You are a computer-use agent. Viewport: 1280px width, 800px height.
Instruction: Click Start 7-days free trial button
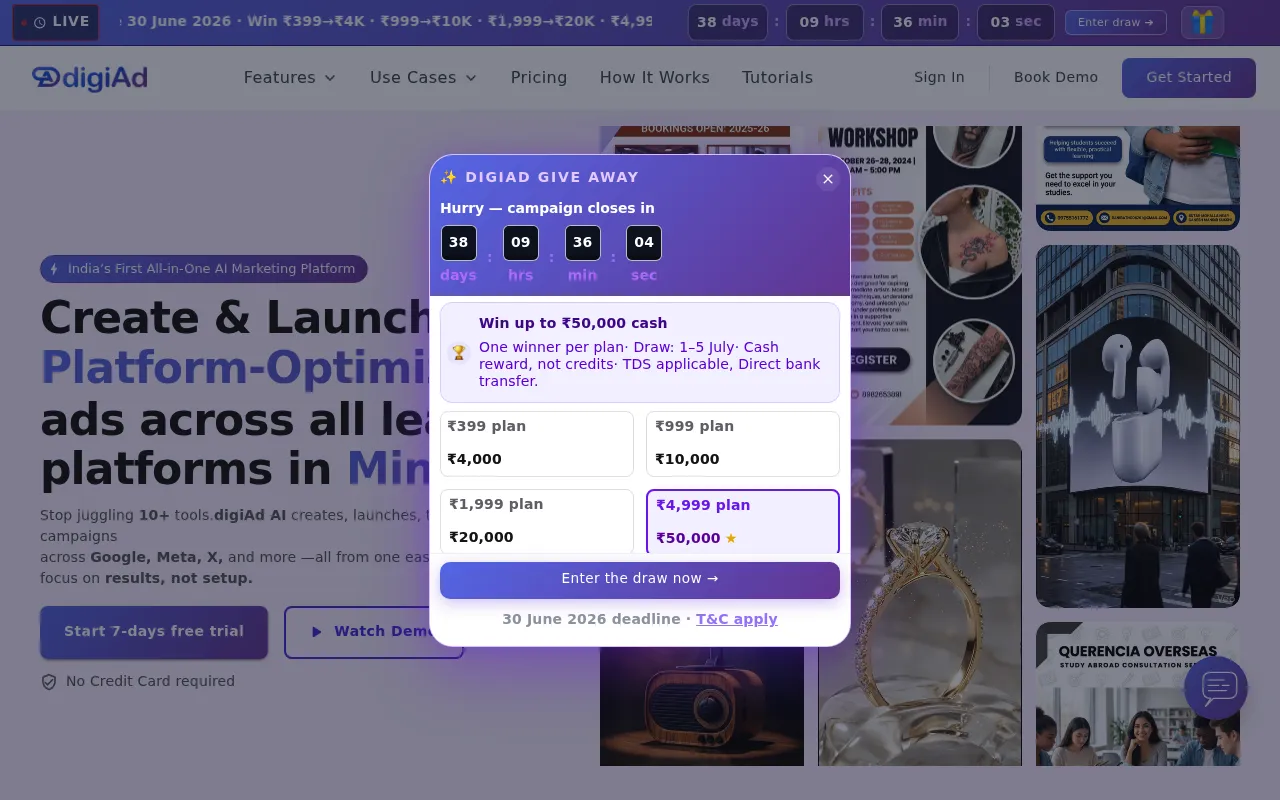pos(154,632)
